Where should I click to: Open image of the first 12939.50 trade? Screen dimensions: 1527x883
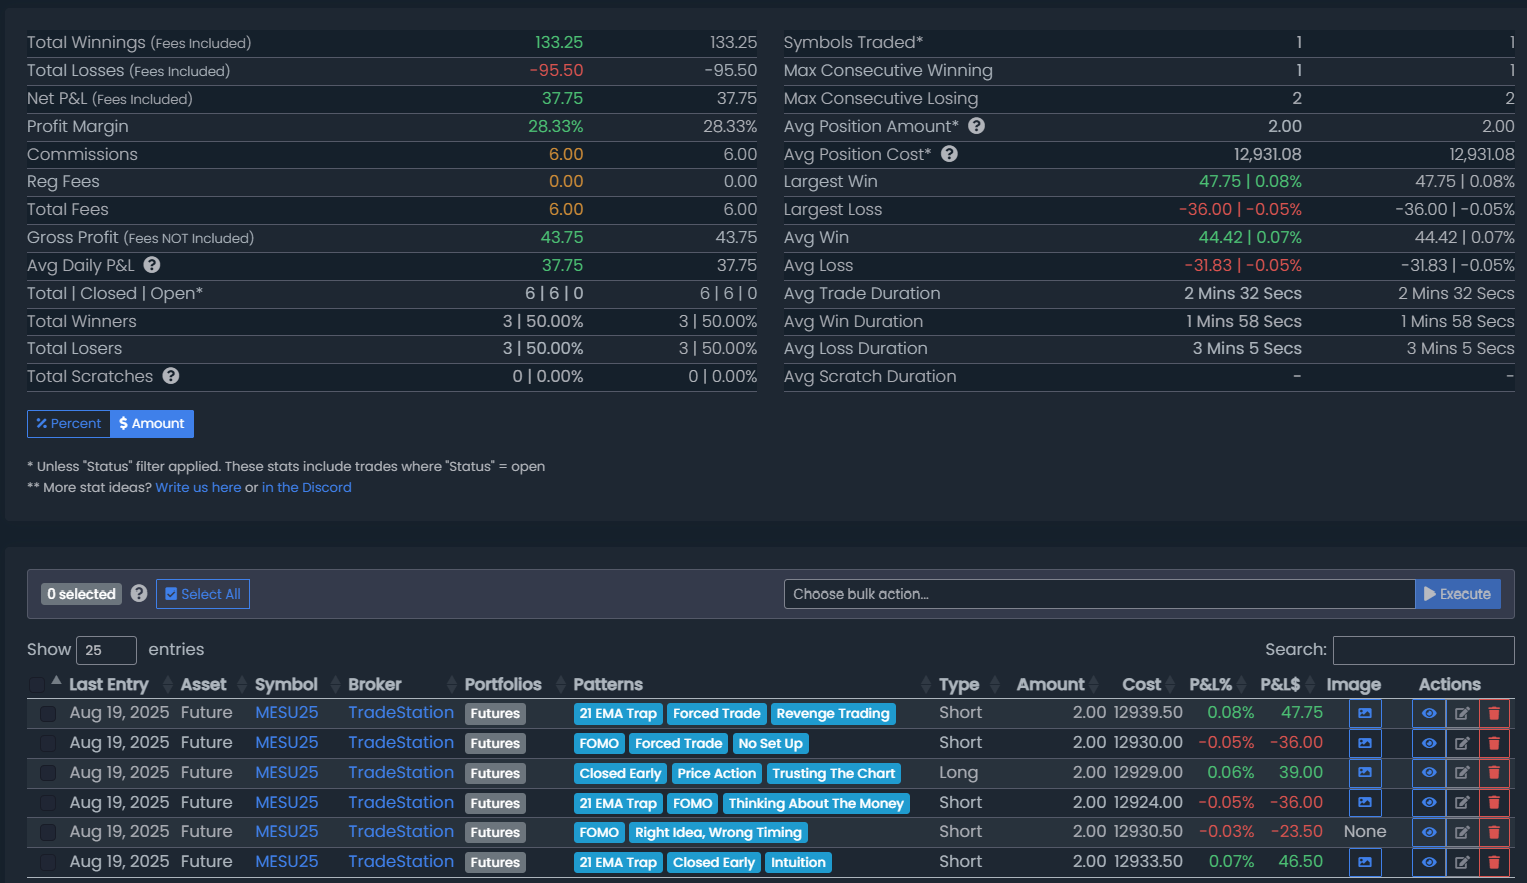click(x=1365, y=713)
